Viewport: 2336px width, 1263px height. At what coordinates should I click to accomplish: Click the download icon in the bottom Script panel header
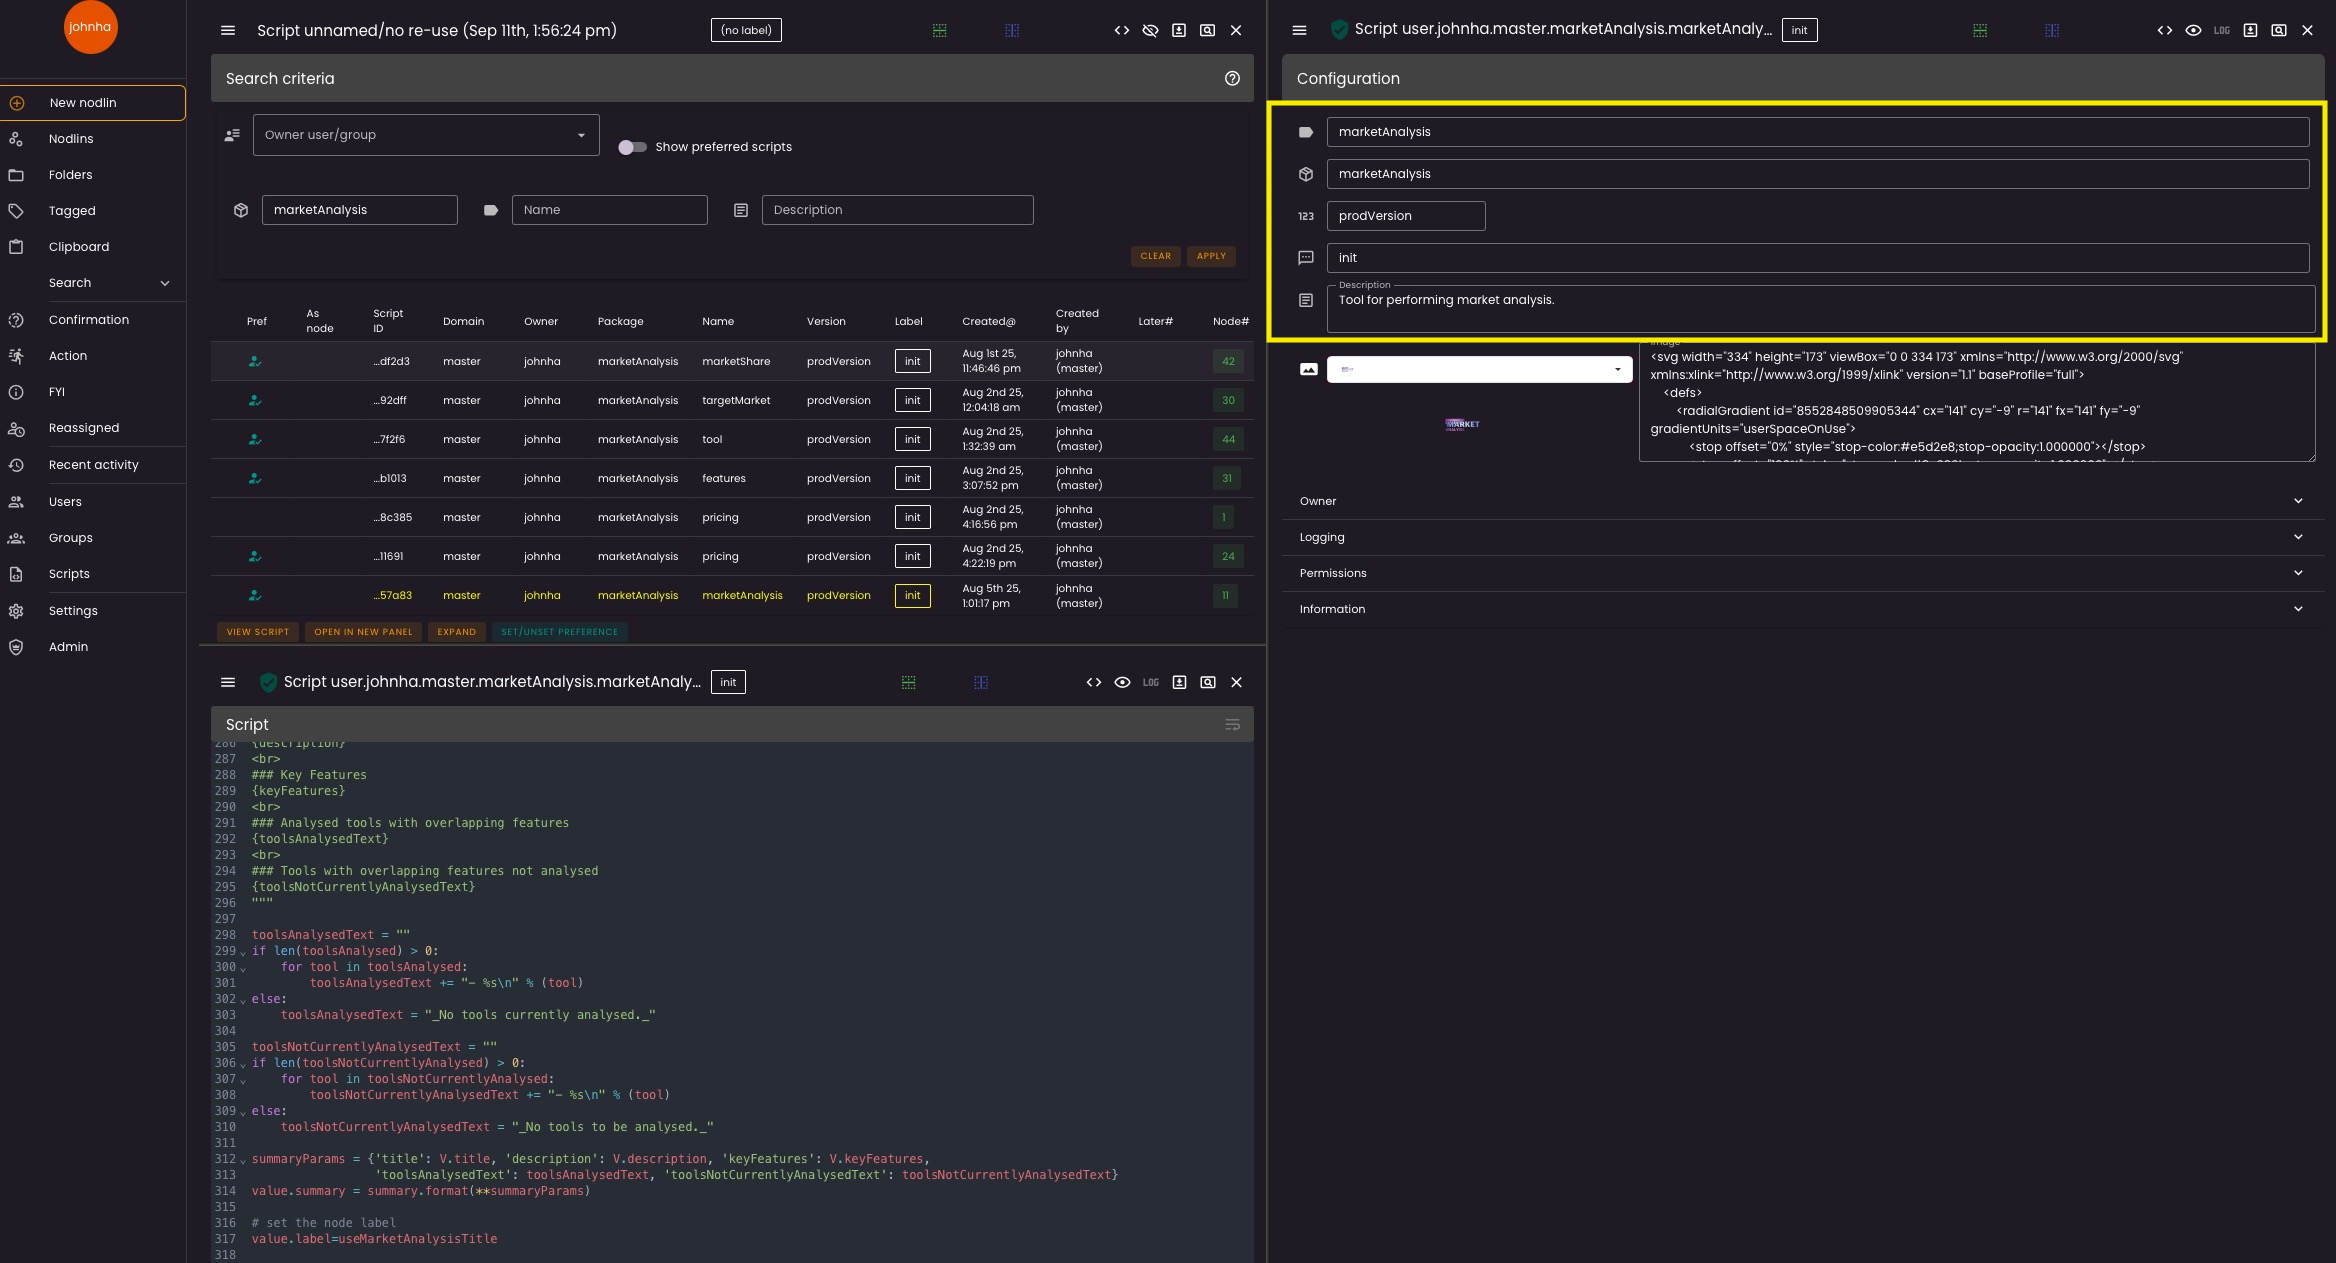pos(1179,682)
